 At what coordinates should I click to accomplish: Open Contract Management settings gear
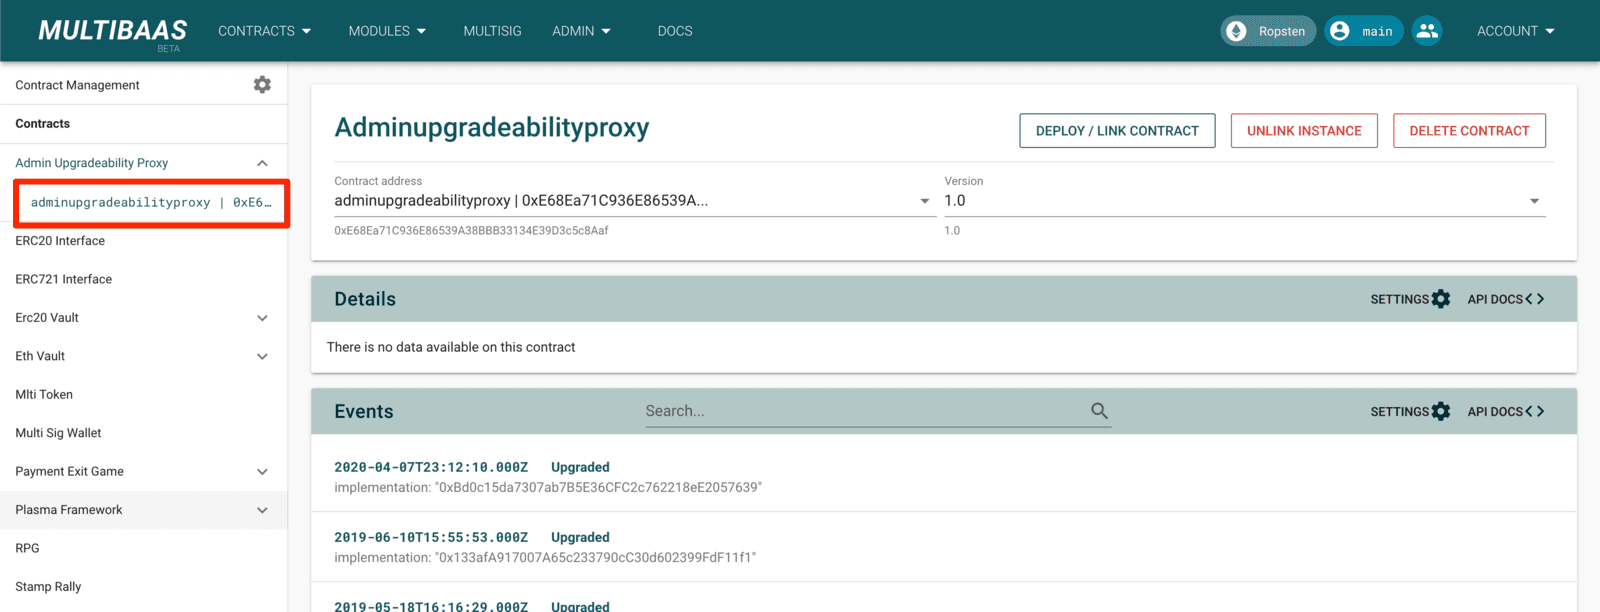[x=262, y=85]
